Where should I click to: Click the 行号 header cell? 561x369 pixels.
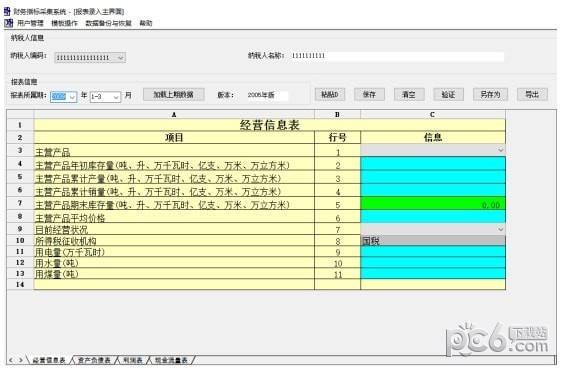click(x=337, y=137)
